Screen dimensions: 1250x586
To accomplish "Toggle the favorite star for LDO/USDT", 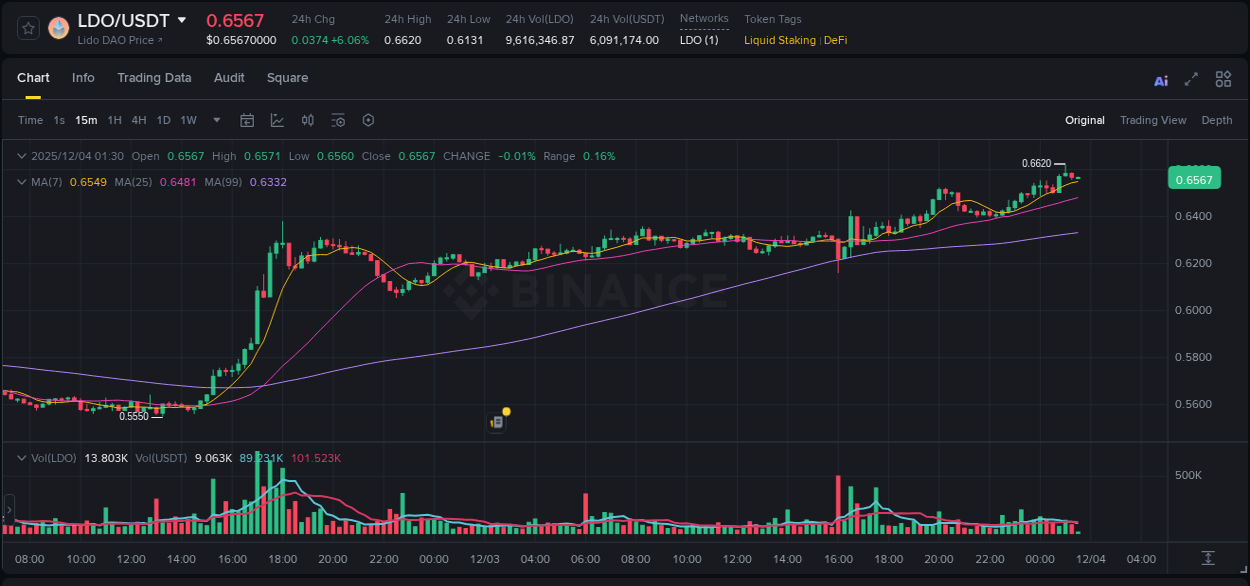I will pyautogui.click(x=27, y=28).
